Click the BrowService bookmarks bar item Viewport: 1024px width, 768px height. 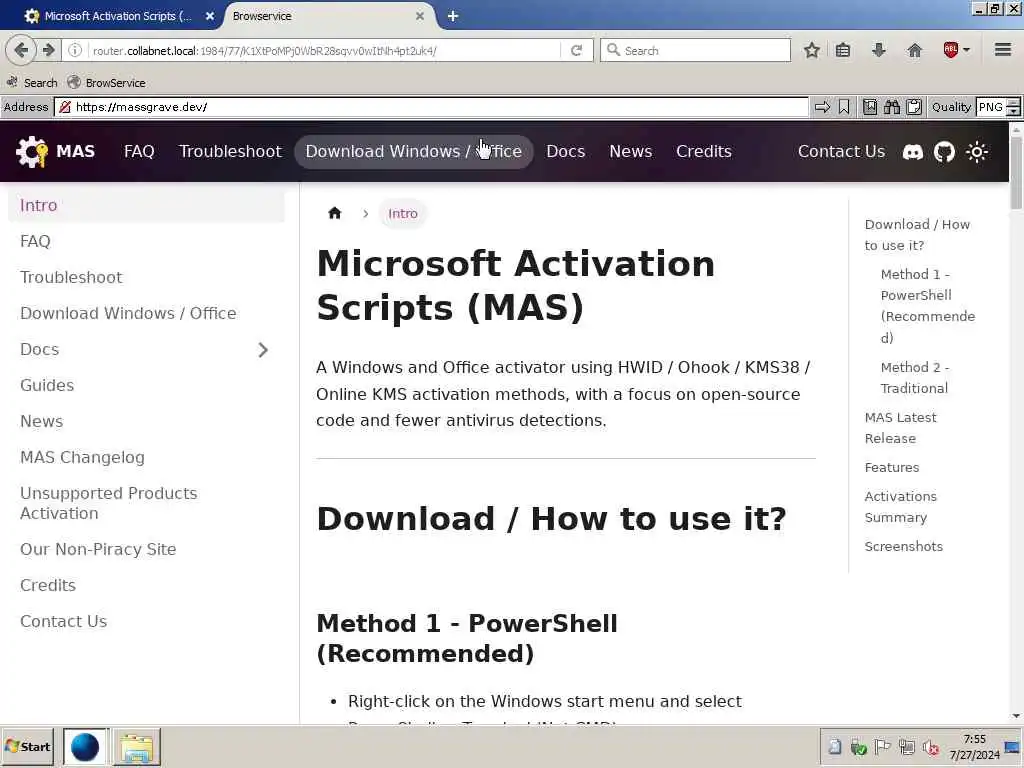click(106, 83)
